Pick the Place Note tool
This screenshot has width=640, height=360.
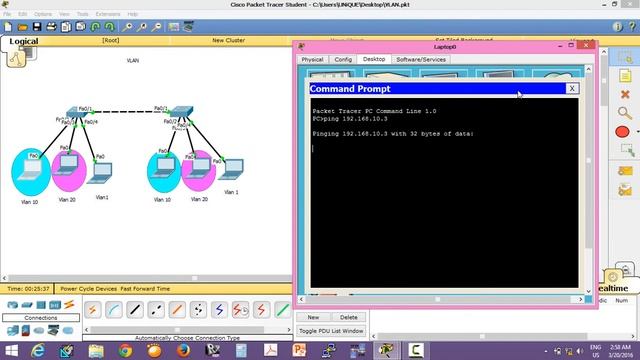(x=625, y=76)
